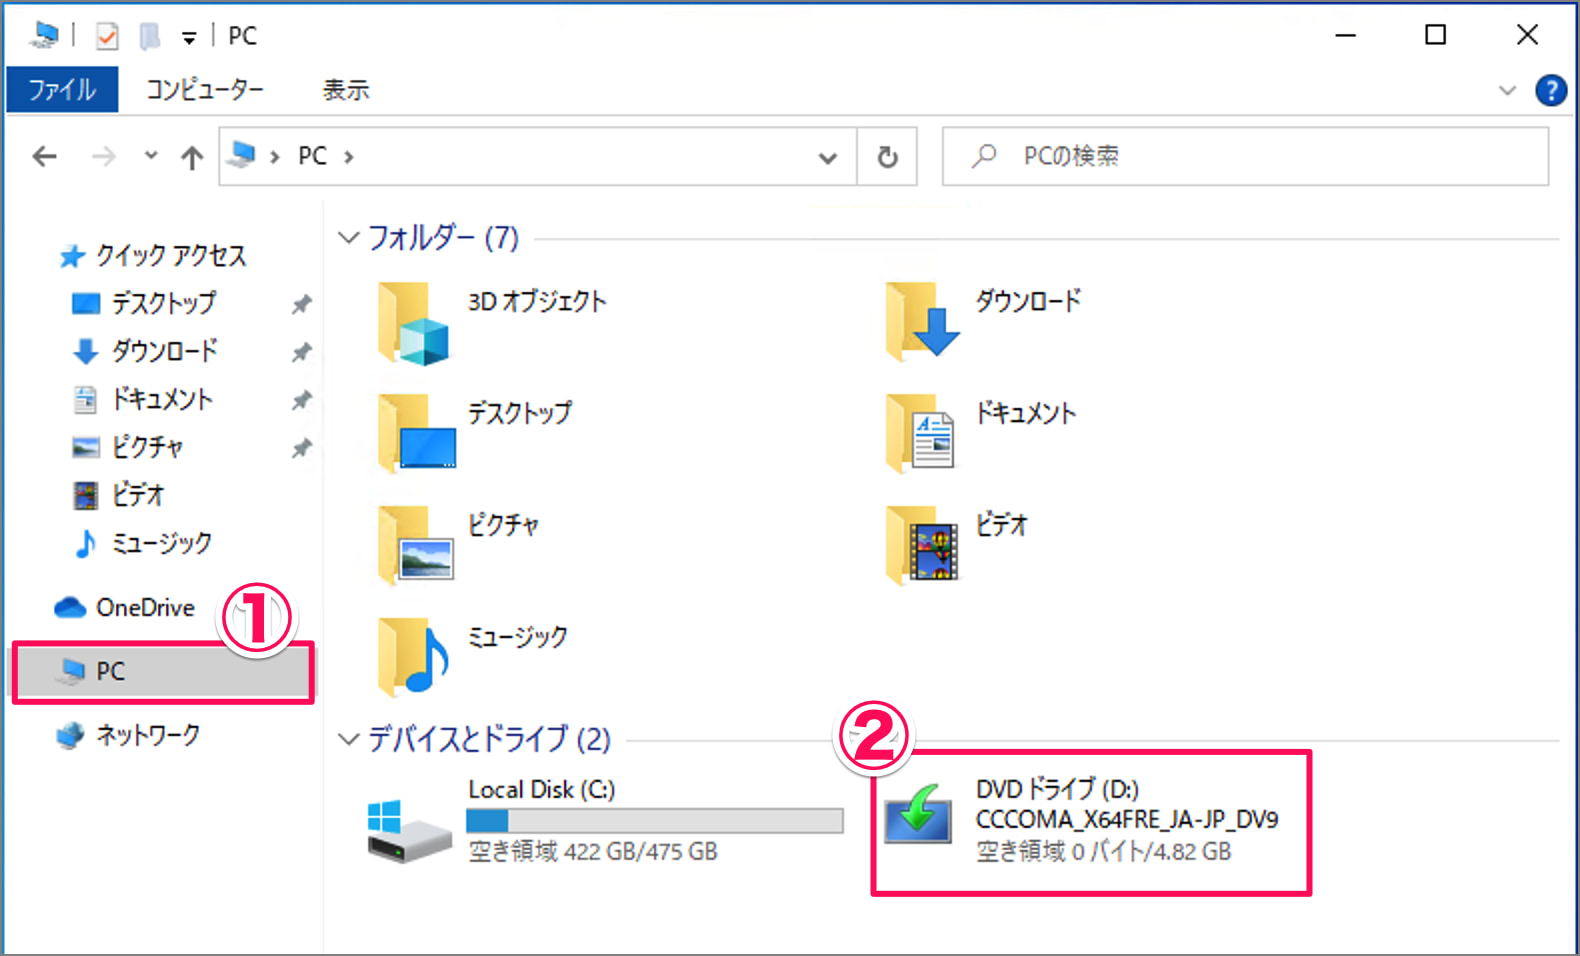
Task: Open ミュージック in the sidebar
Action: coord(161,543)
